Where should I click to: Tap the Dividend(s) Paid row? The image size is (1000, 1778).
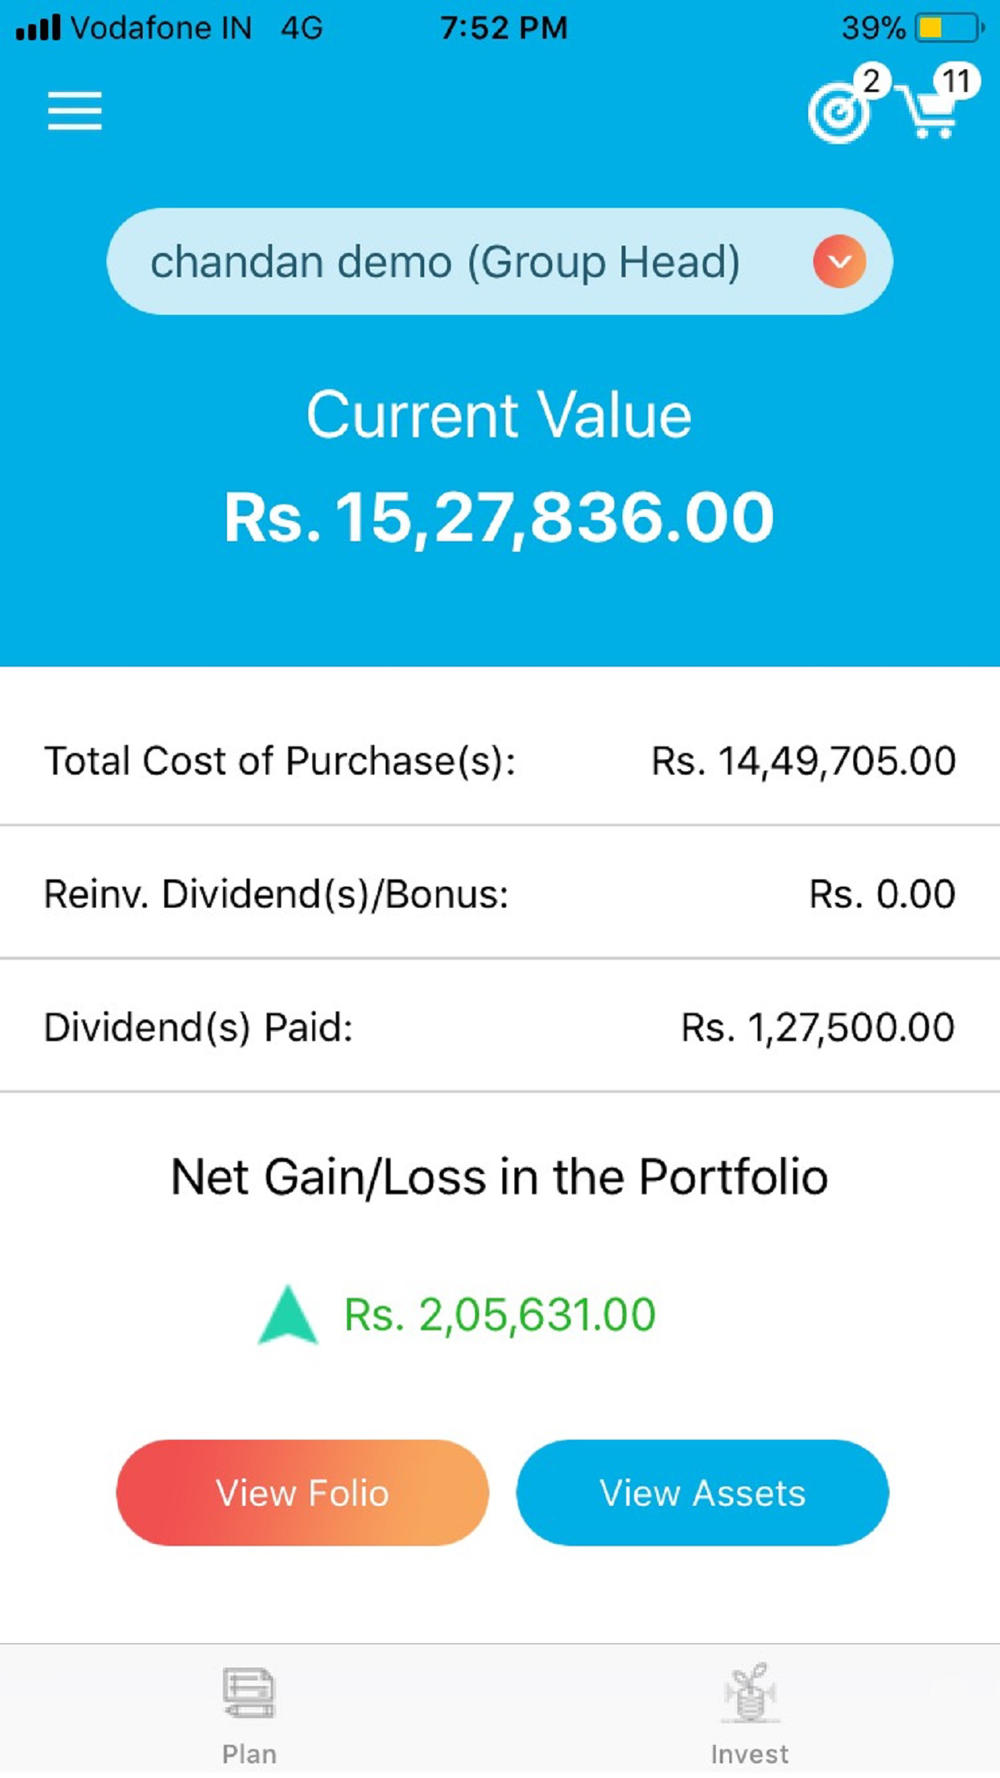(x=500, y=1027)
